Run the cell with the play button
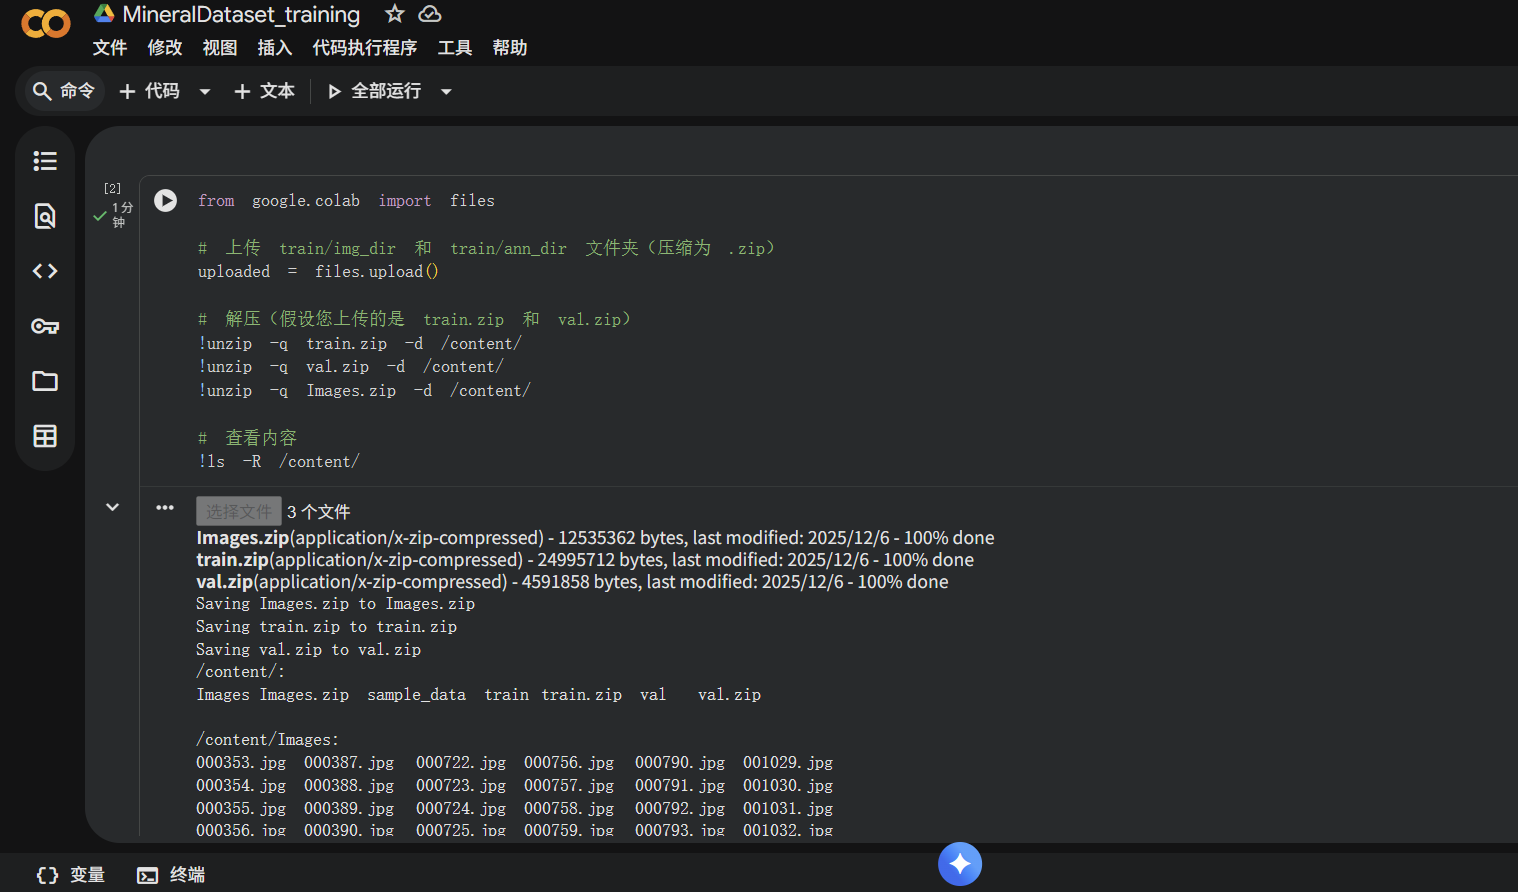The width and height of the screenshot is (1518, 892). pos(166,201)
